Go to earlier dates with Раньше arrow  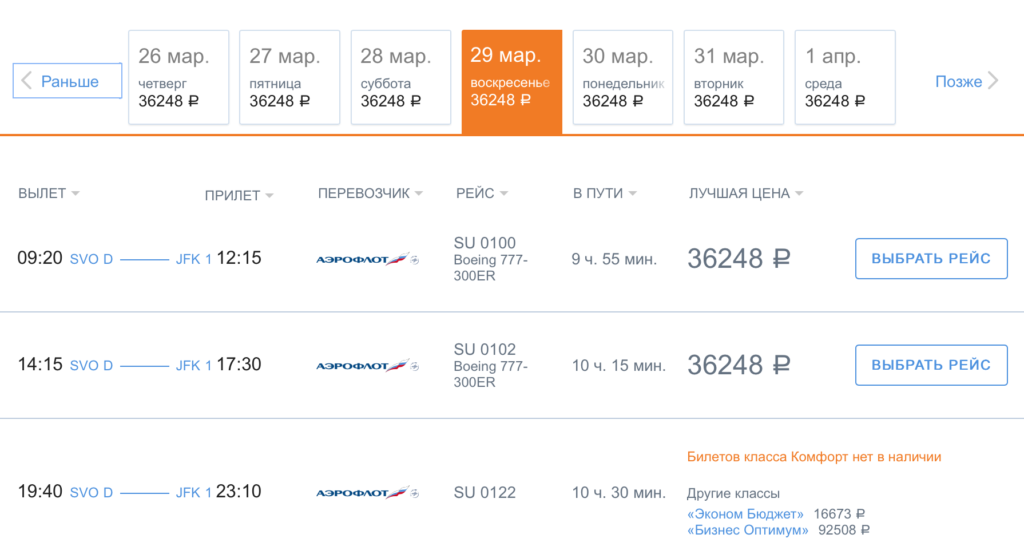[x=67, y=81]
